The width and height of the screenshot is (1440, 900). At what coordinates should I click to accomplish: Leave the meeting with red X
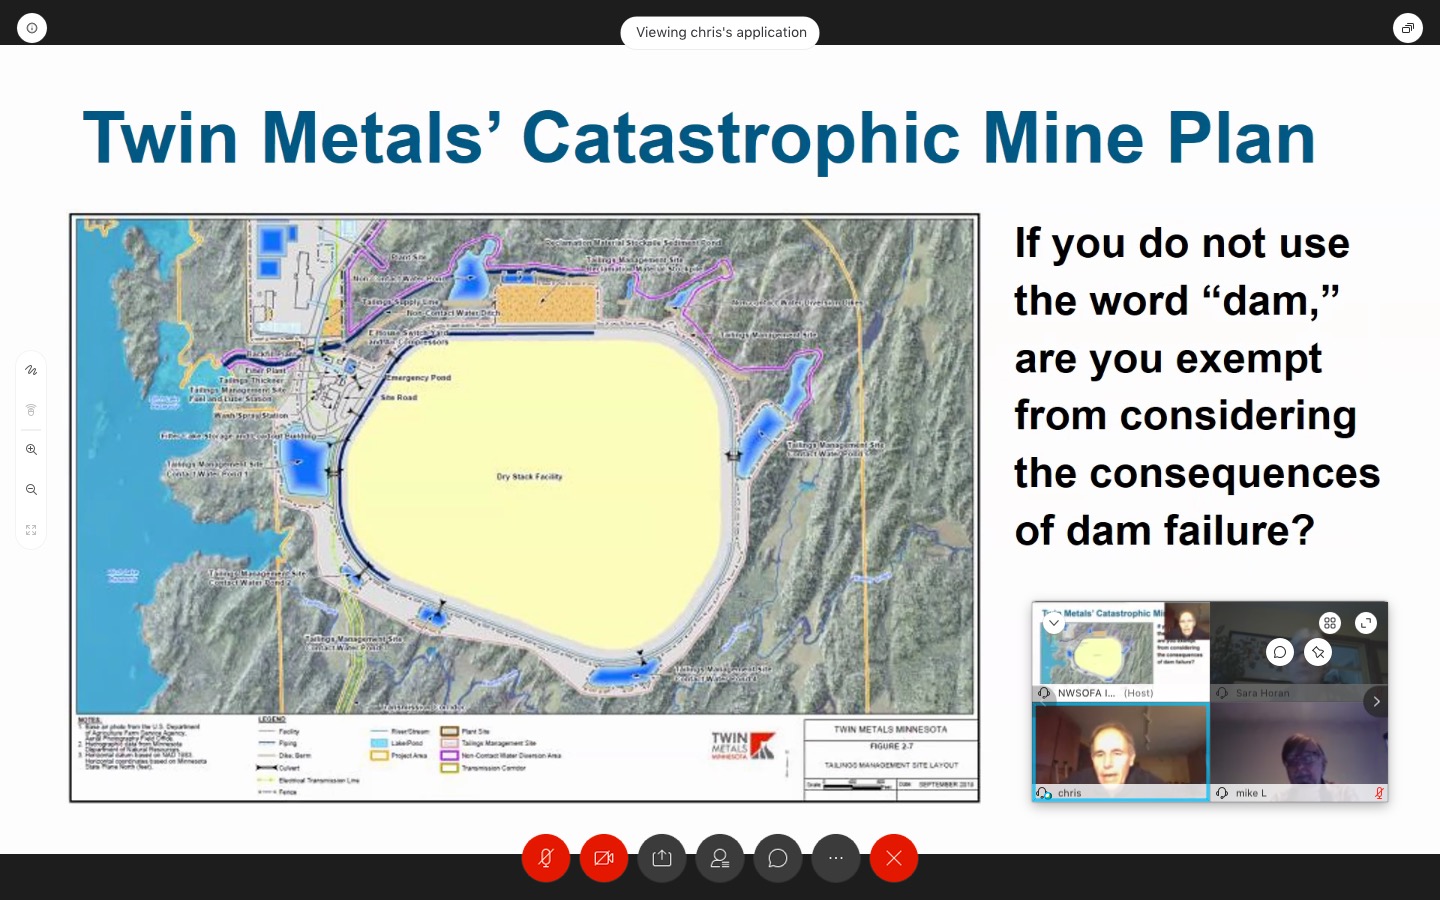pyautogui.click(x=894, y=858)
